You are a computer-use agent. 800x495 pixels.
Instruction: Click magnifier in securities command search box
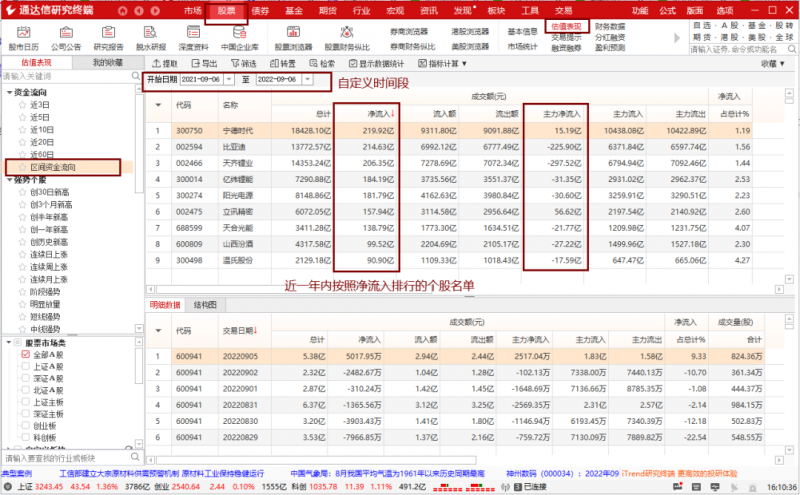point(792,49)
